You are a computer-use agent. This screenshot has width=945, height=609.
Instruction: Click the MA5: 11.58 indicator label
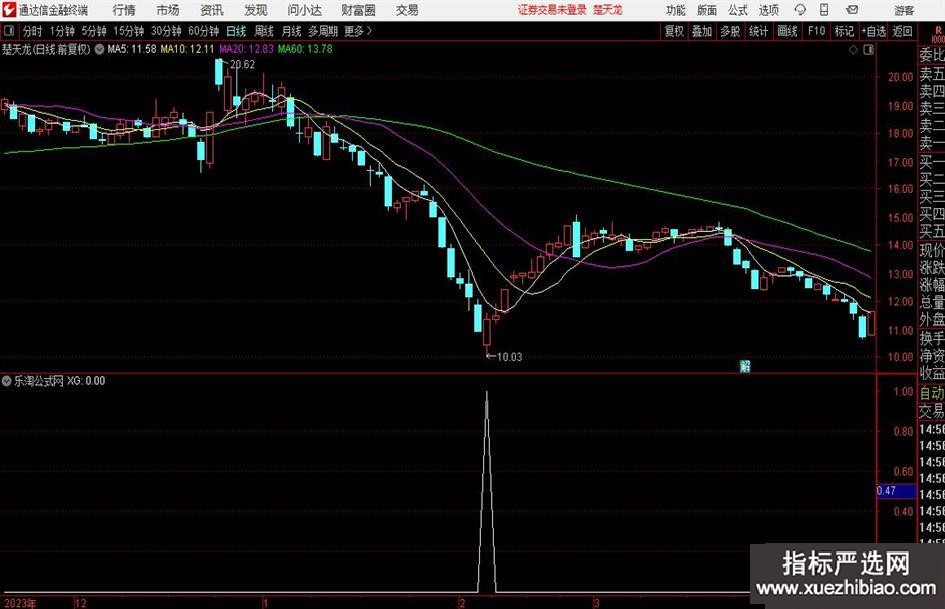coord(132,49)
